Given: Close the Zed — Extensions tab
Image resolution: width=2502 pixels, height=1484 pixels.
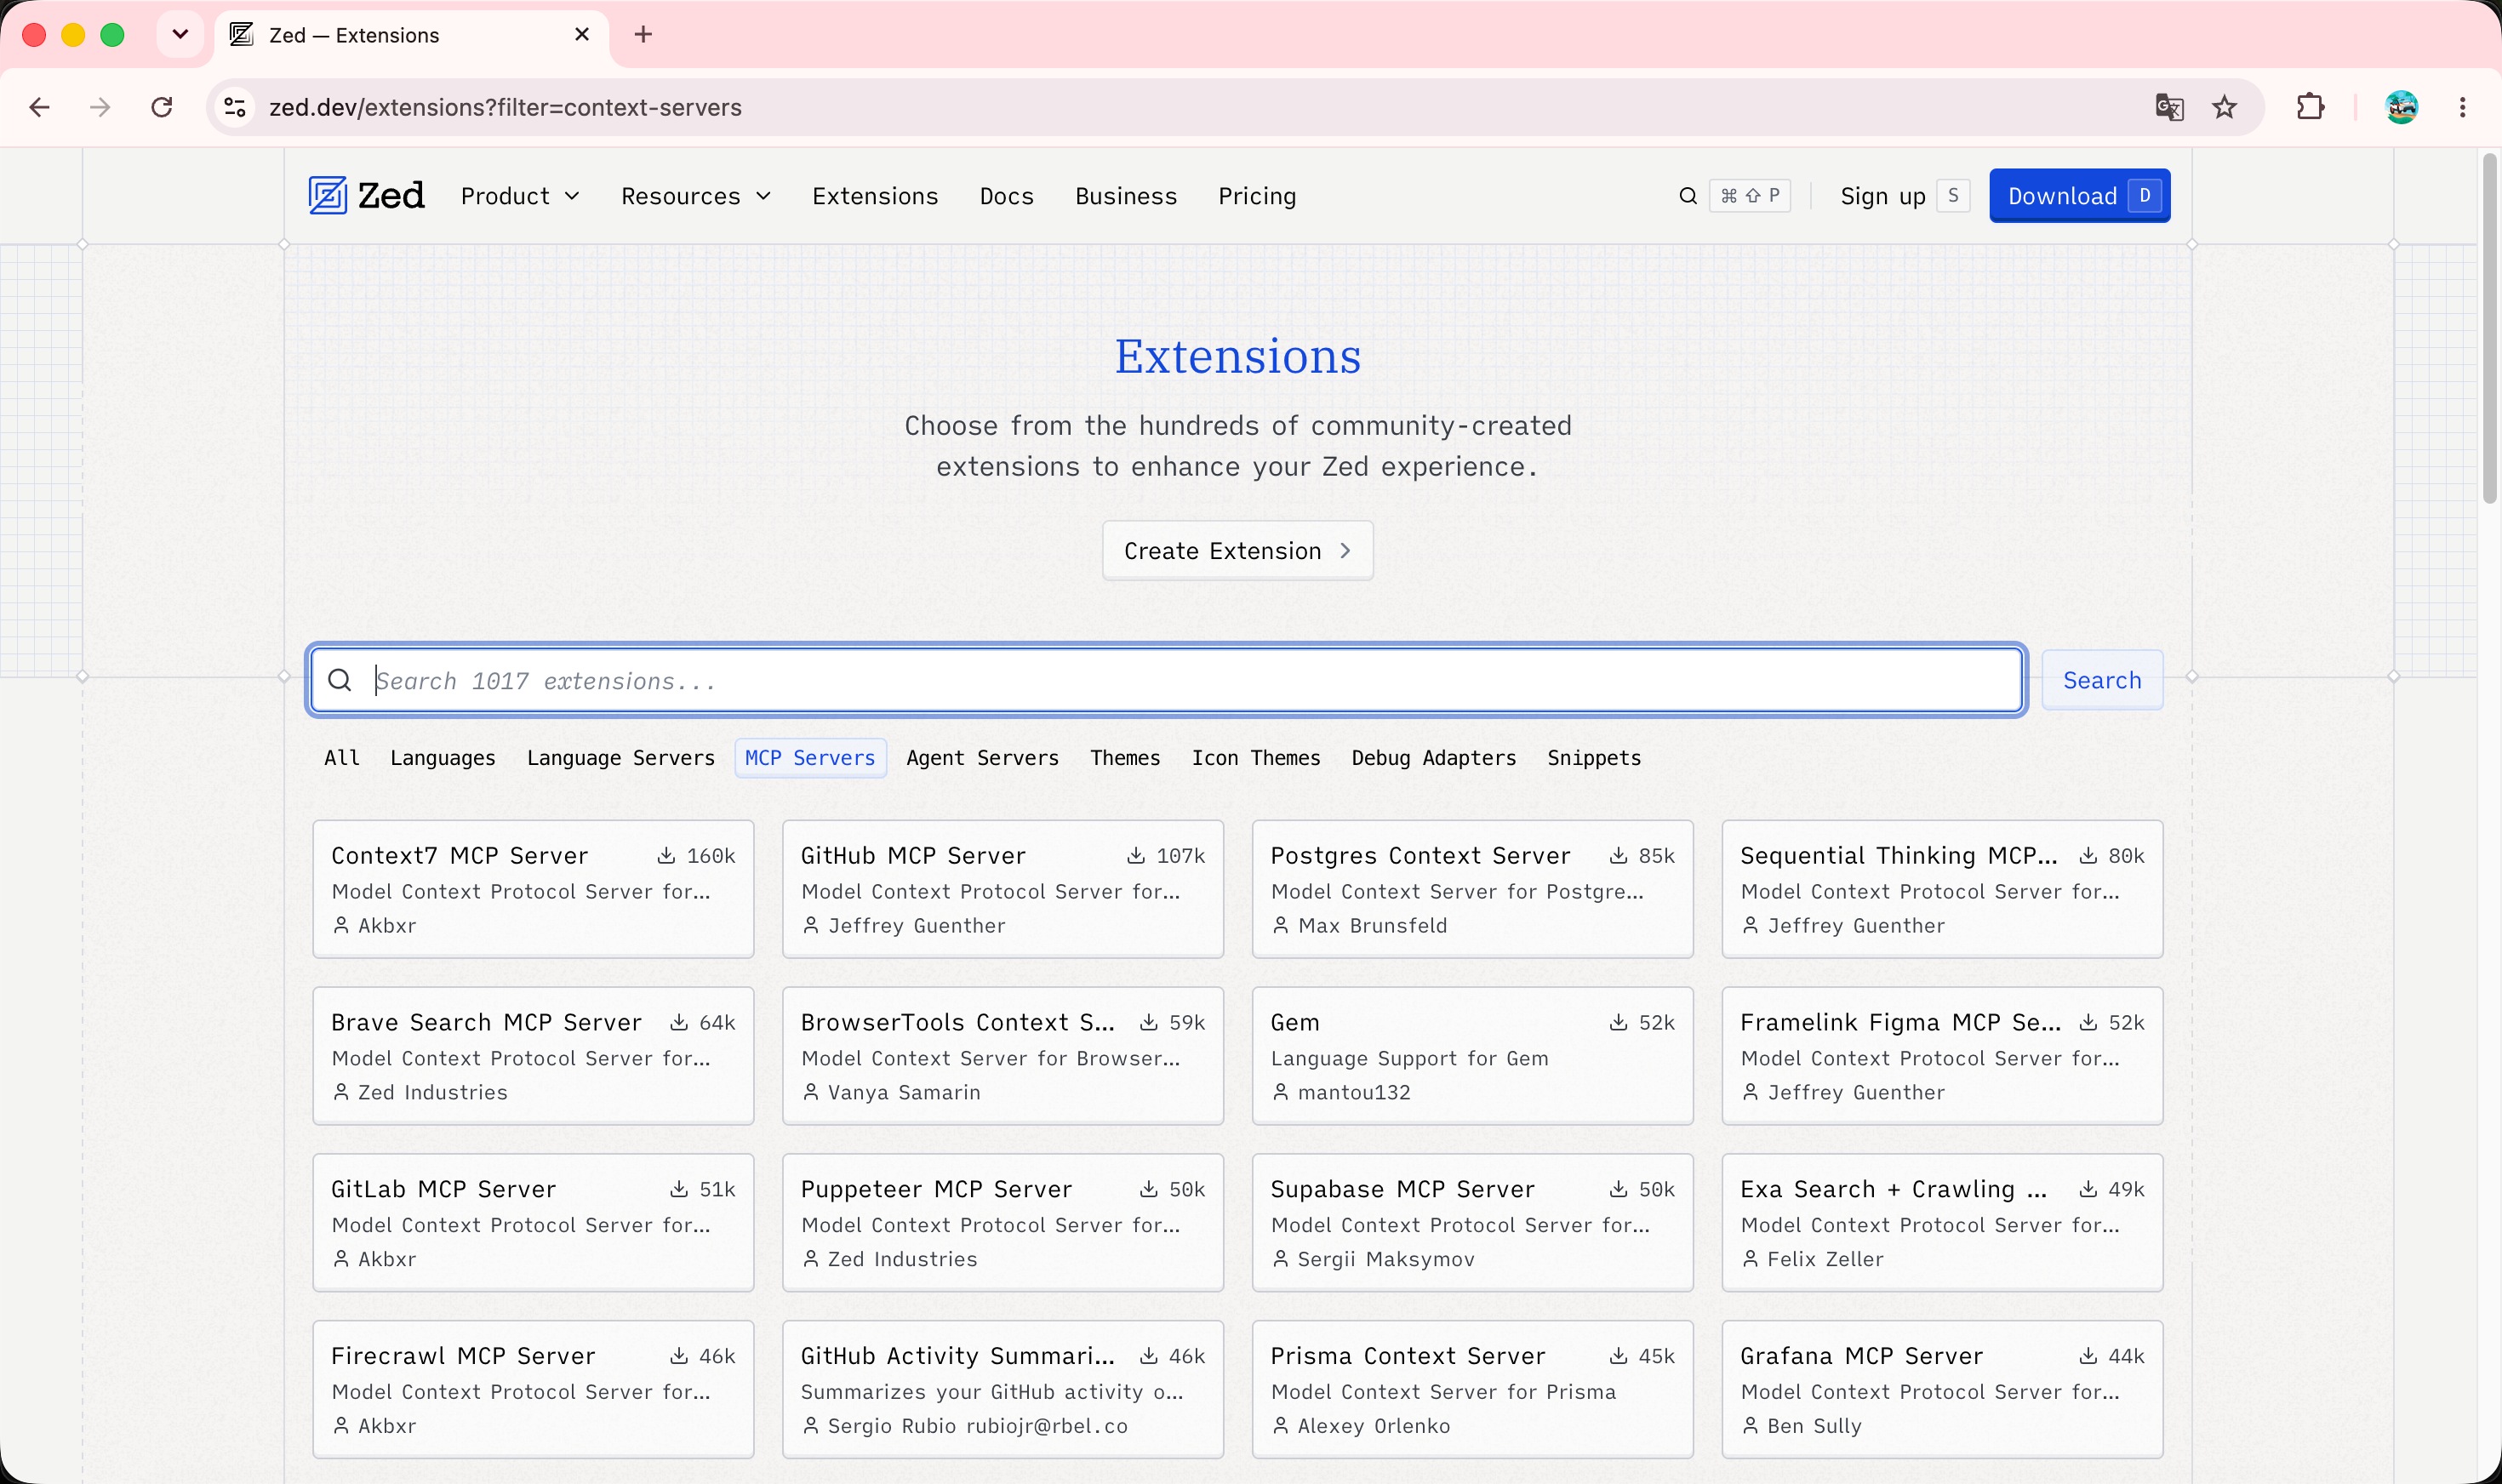Looking at the screenshot, I should [x=582, y=35].
